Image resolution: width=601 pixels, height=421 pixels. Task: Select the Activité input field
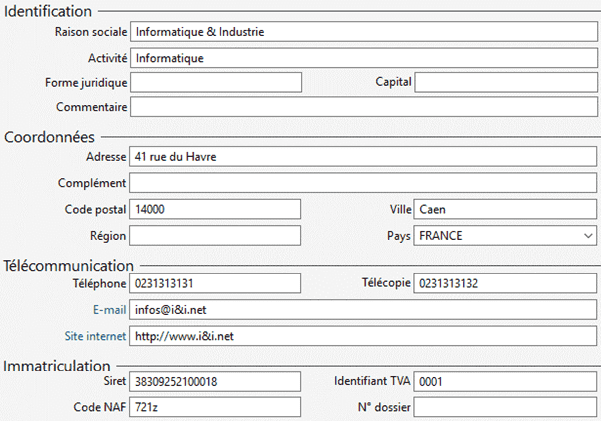tap(363, 58)
